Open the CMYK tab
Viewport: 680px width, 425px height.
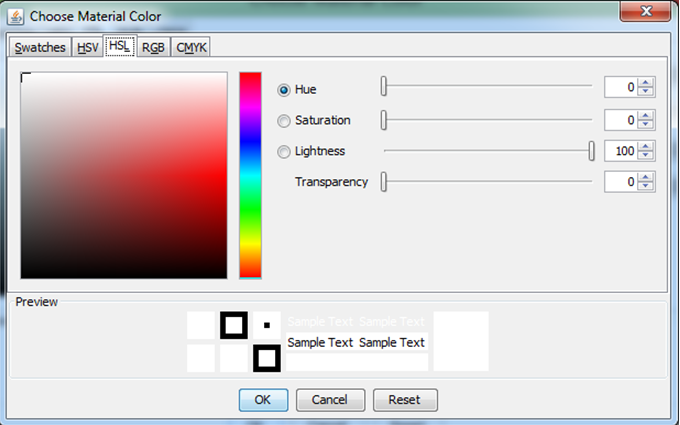coord(191,48)
